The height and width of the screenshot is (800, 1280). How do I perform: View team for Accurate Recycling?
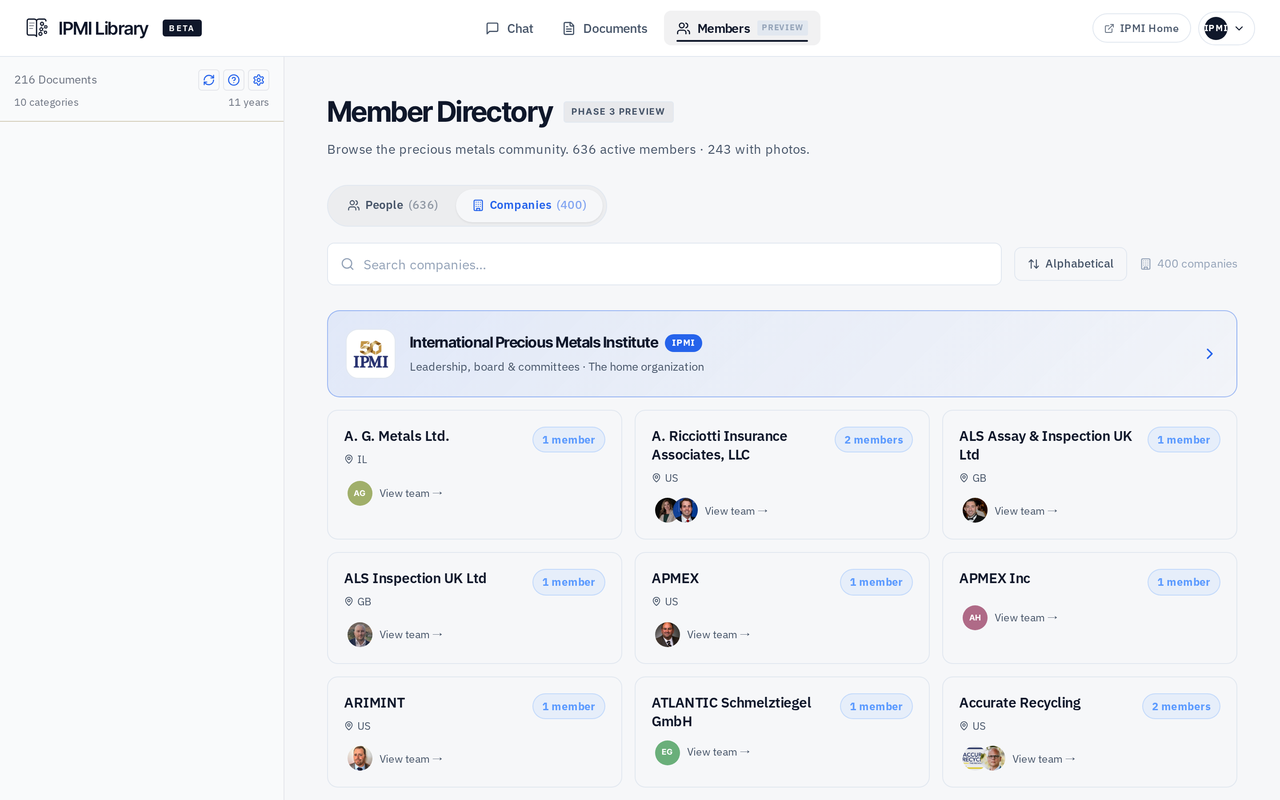click(1044, 759)
